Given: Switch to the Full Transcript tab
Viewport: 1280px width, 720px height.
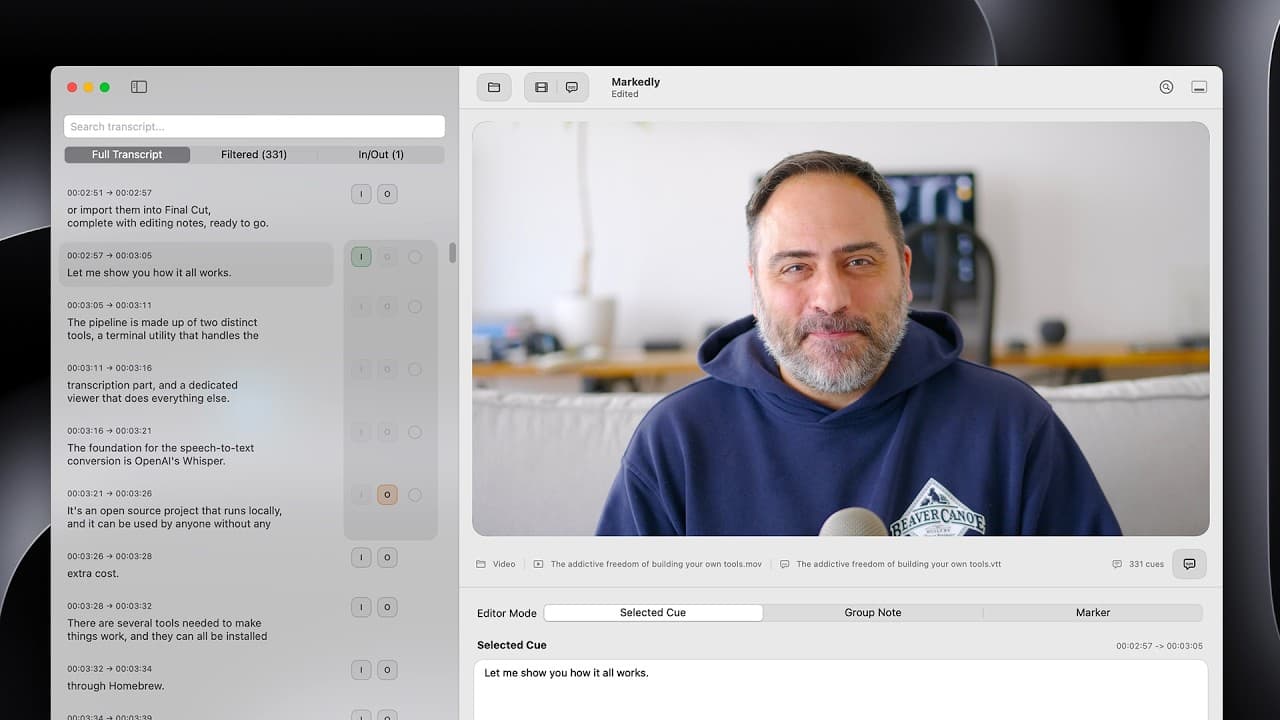Looking at the screenshot, I should pyautogui.click(x=127, y=155).
